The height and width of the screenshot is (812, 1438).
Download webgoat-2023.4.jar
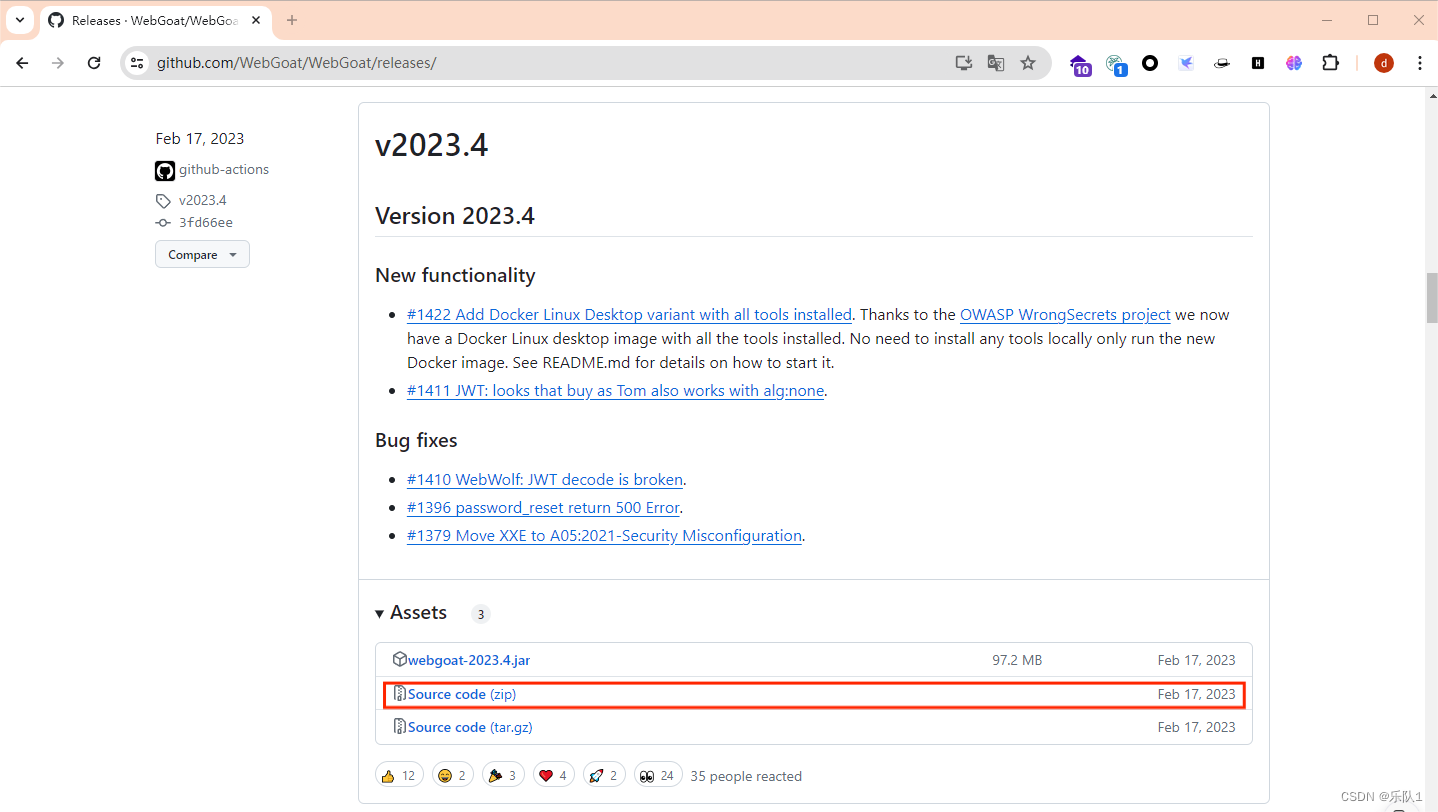tap(469, 660)
